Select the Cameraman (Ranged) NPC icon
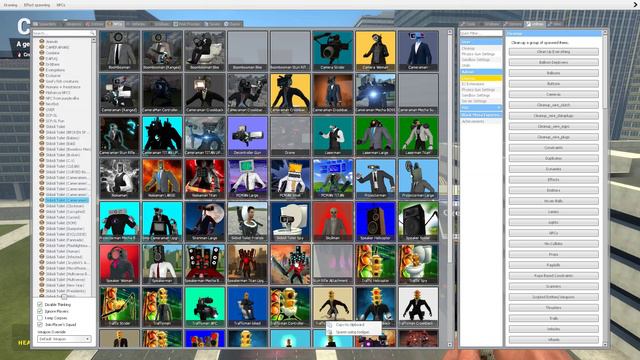This screenshot has height=360, width=640. 119,93
